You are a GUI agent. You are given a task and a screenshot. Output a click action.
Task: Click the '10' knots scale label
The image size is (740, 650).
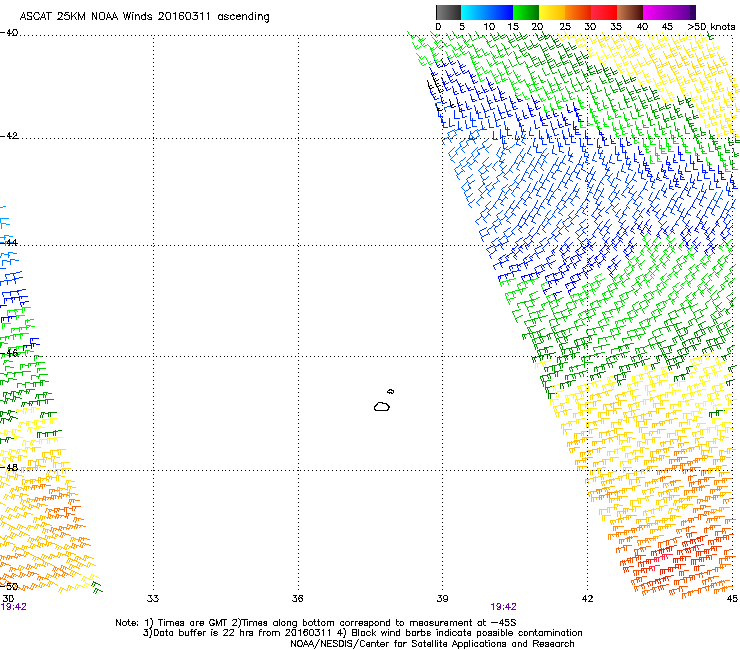(489, 27)
